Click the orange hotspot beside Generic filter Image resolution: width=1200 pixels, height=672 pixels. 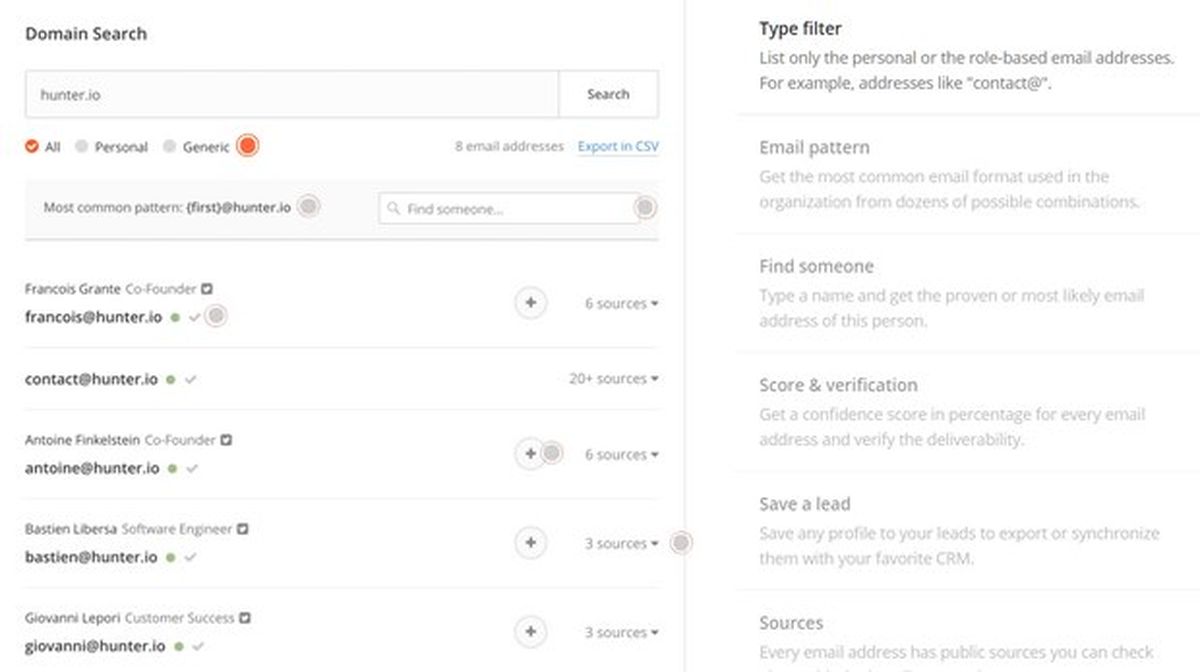pos(248,146)
